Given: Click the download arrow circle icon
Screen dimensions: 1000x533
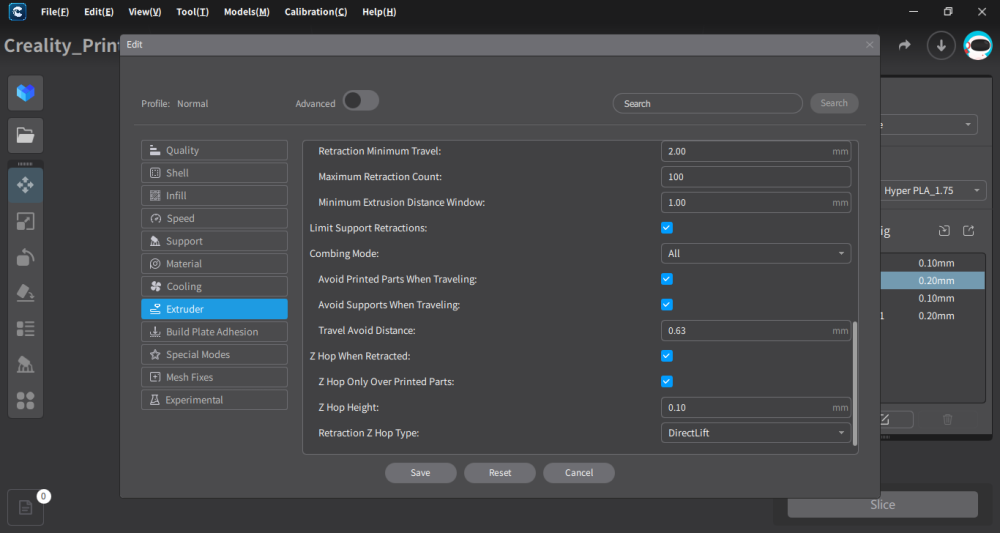Looking at the screenshot, I should (x=940, y=45).
